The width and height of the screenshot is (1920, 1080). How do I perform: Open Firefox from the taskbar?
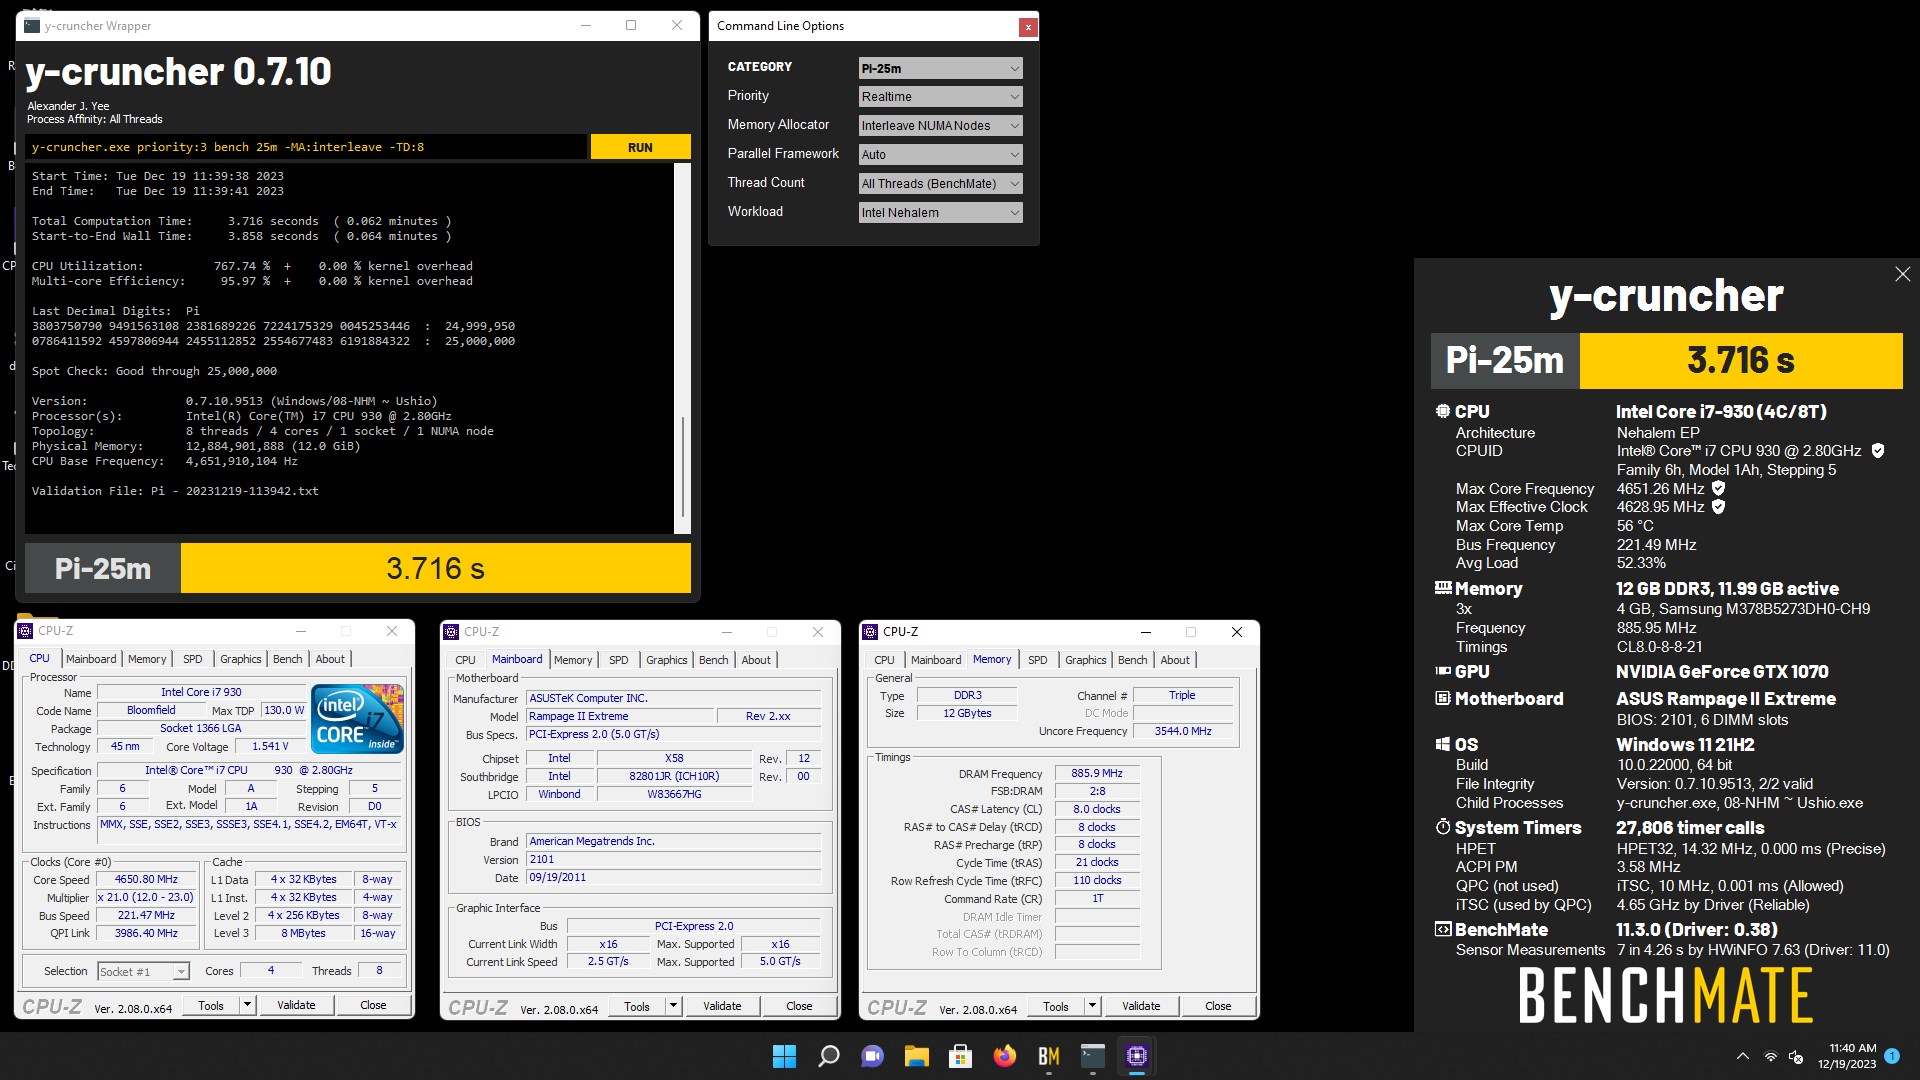pyautogui.click(x=1005, y=1056)
